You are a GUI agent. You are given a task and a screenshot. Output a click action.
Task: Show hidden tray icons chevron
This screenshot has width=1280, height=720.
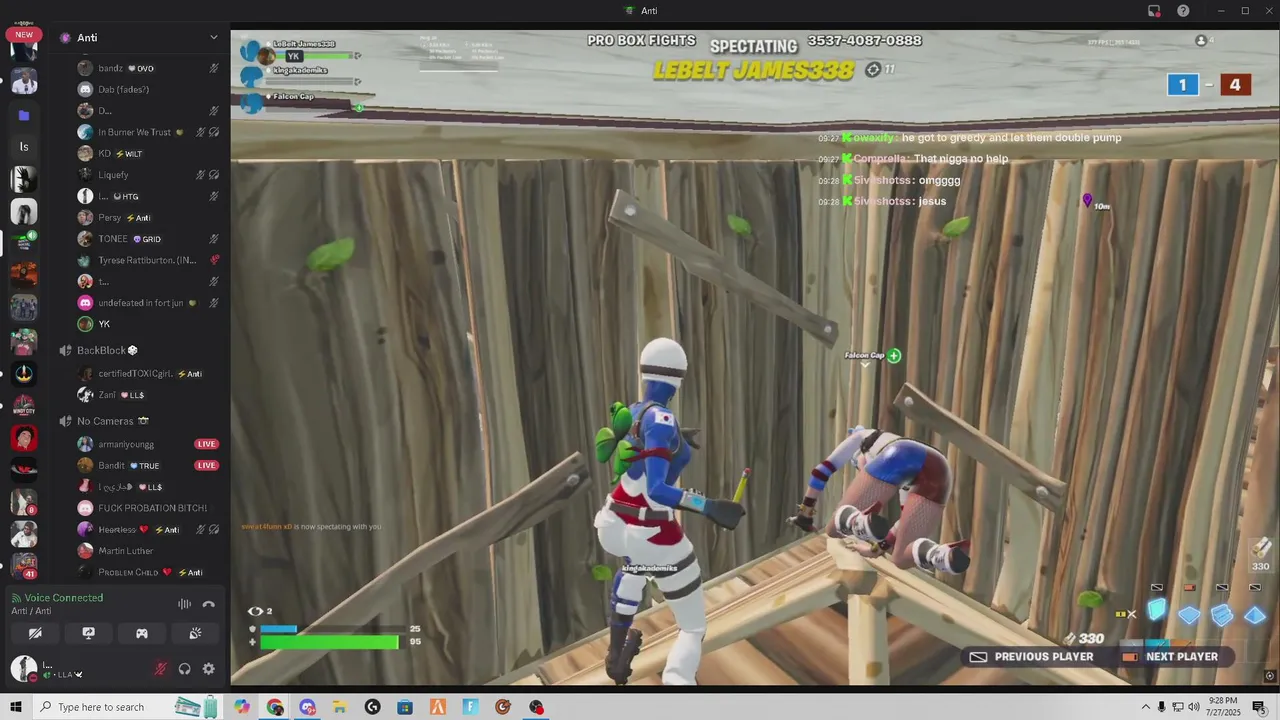click(1146, 707)
